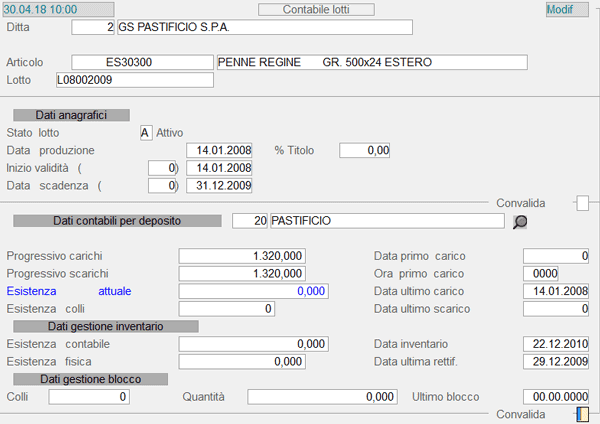Viewport: 600px width, 424px height.
Task: Toggle the lower Convalida checkbox
Action: (582, 414)
